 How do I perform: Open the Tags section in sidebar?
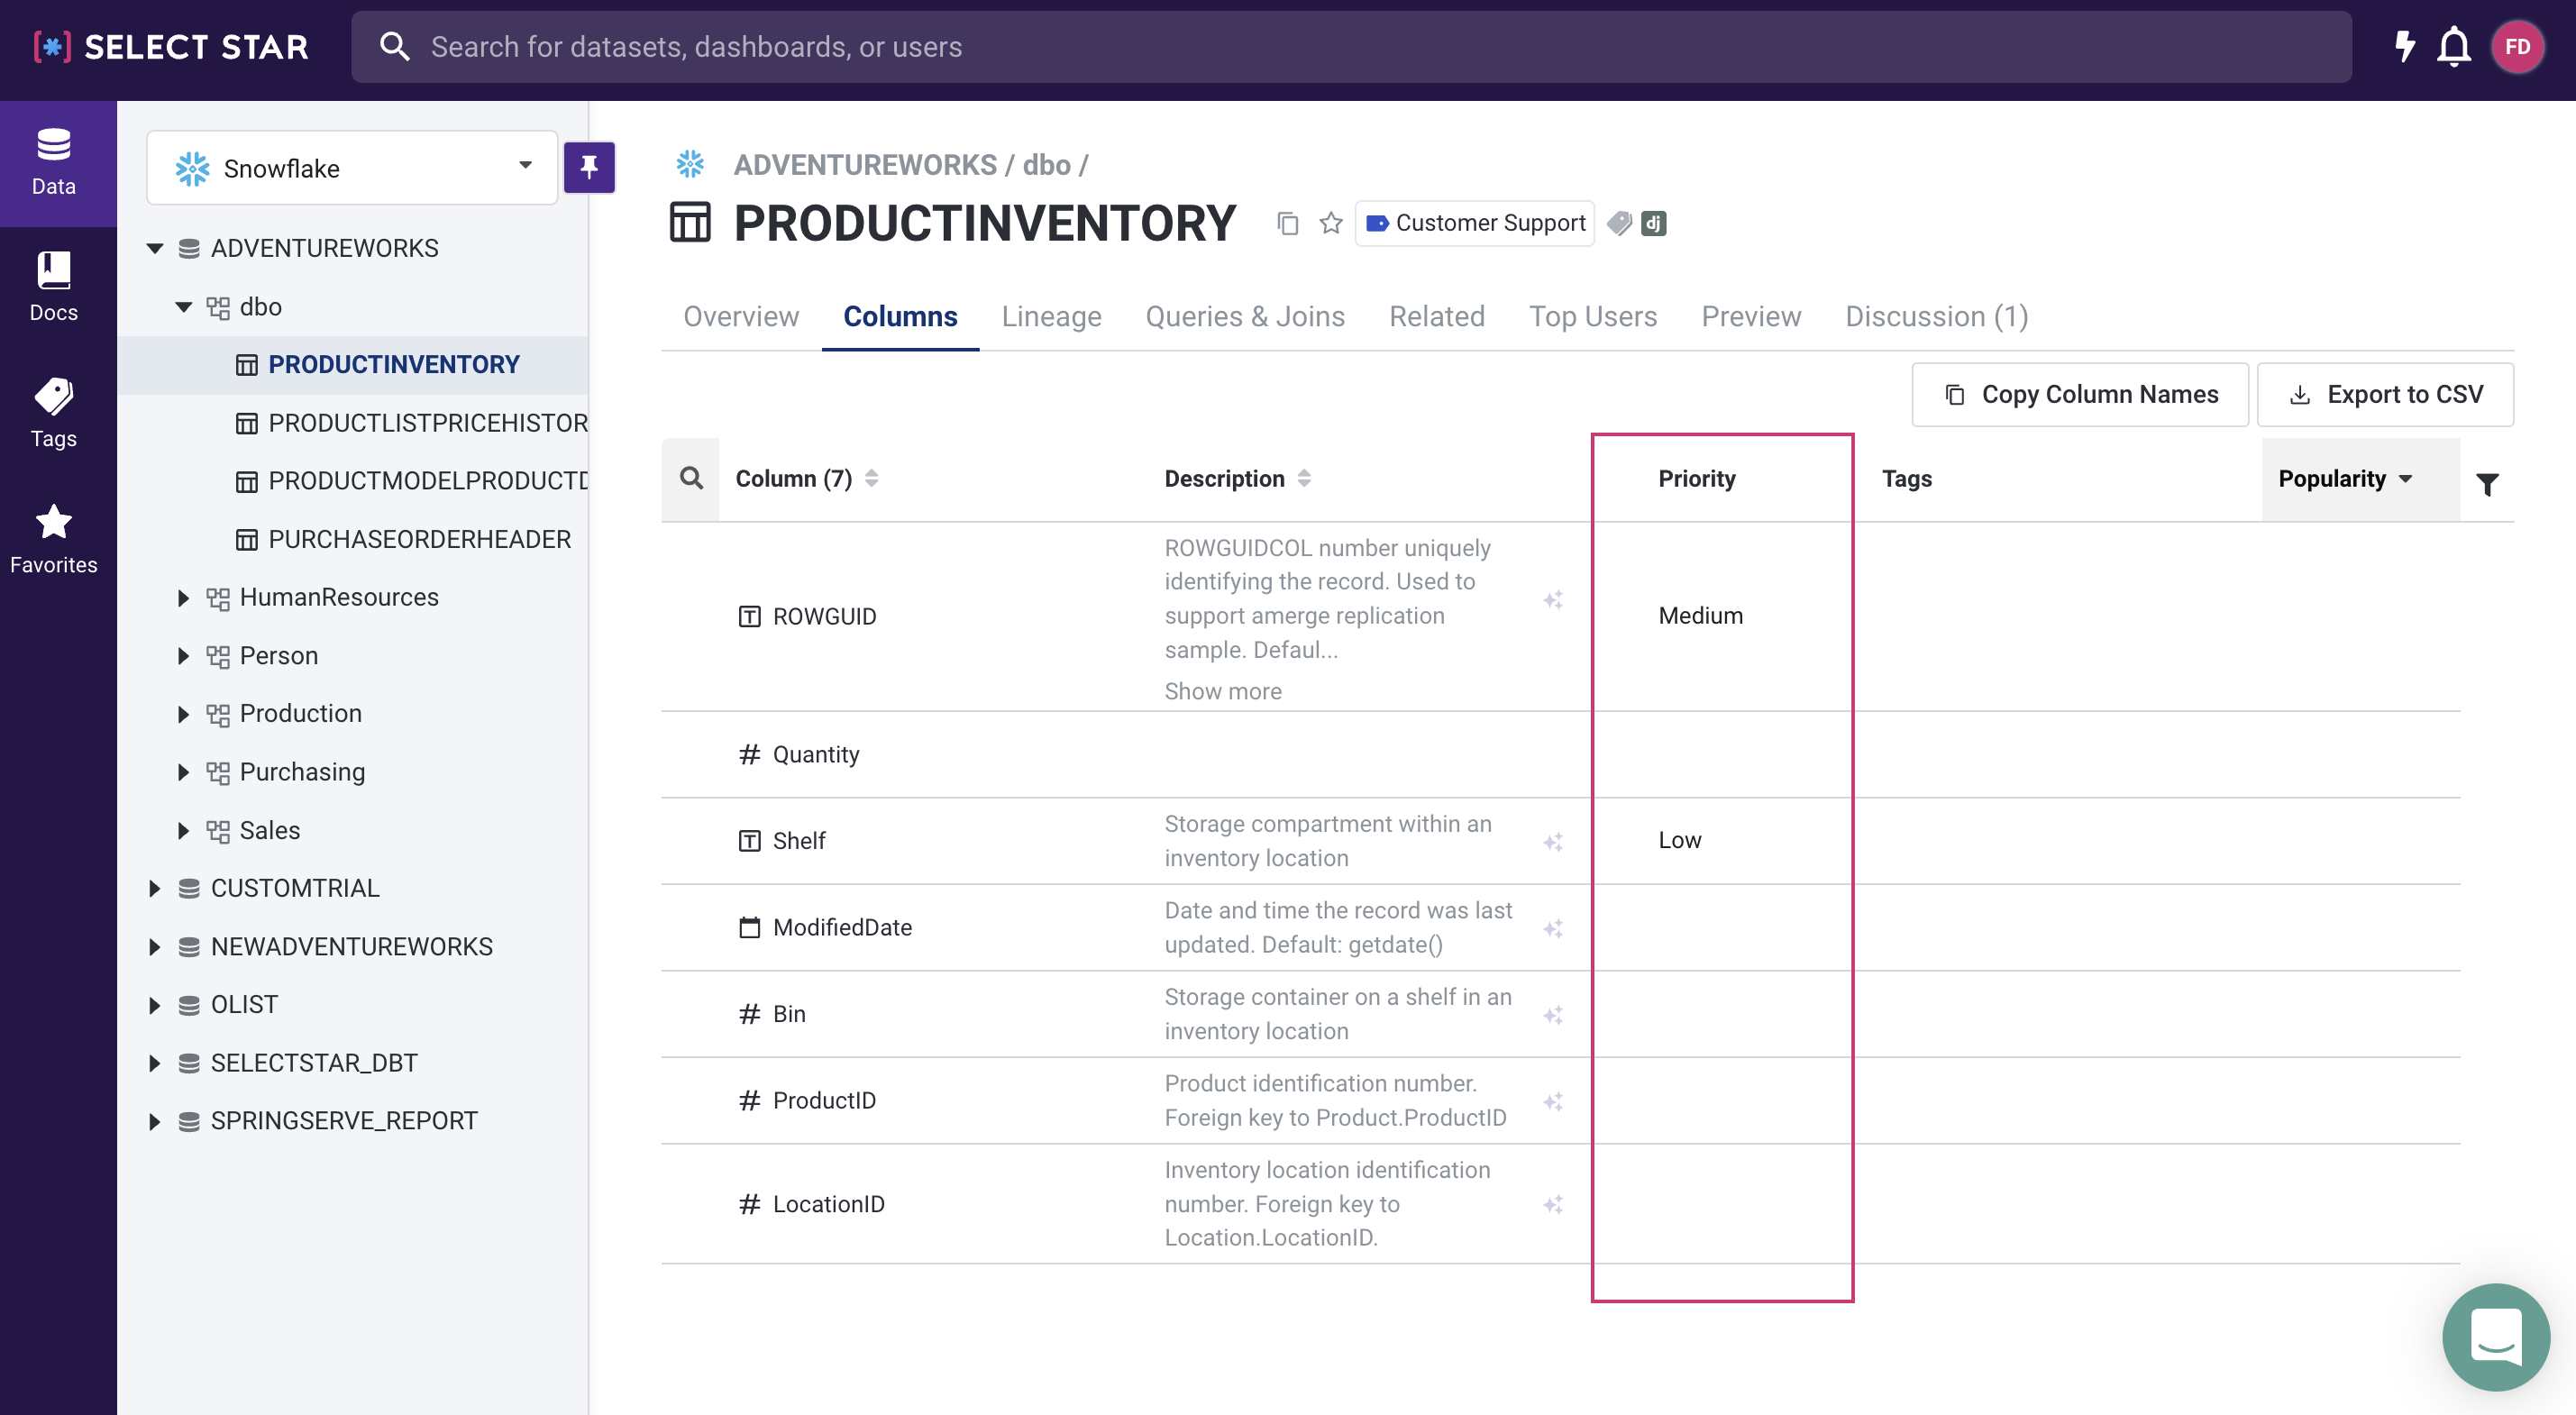(54, 414)
